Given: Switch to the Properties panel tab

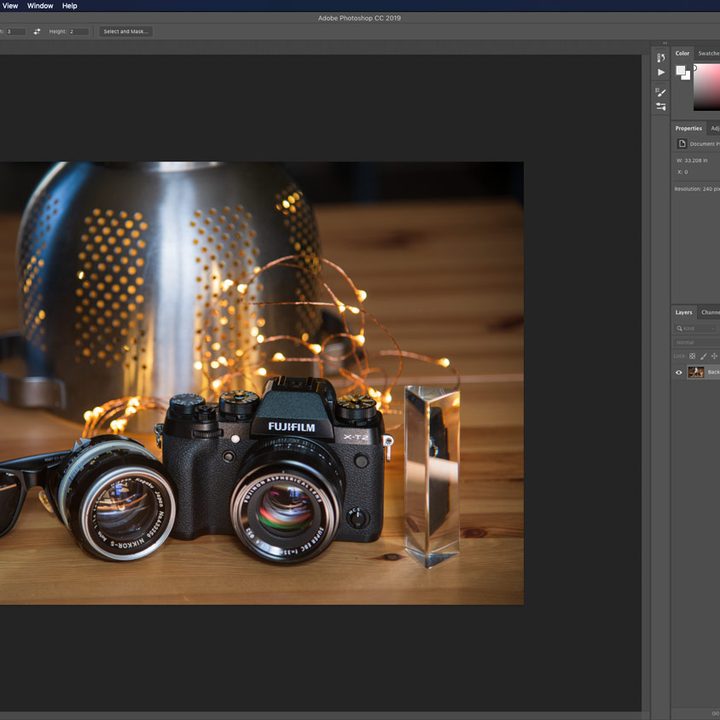Looking at the screenshot, I should pos(688,129).
